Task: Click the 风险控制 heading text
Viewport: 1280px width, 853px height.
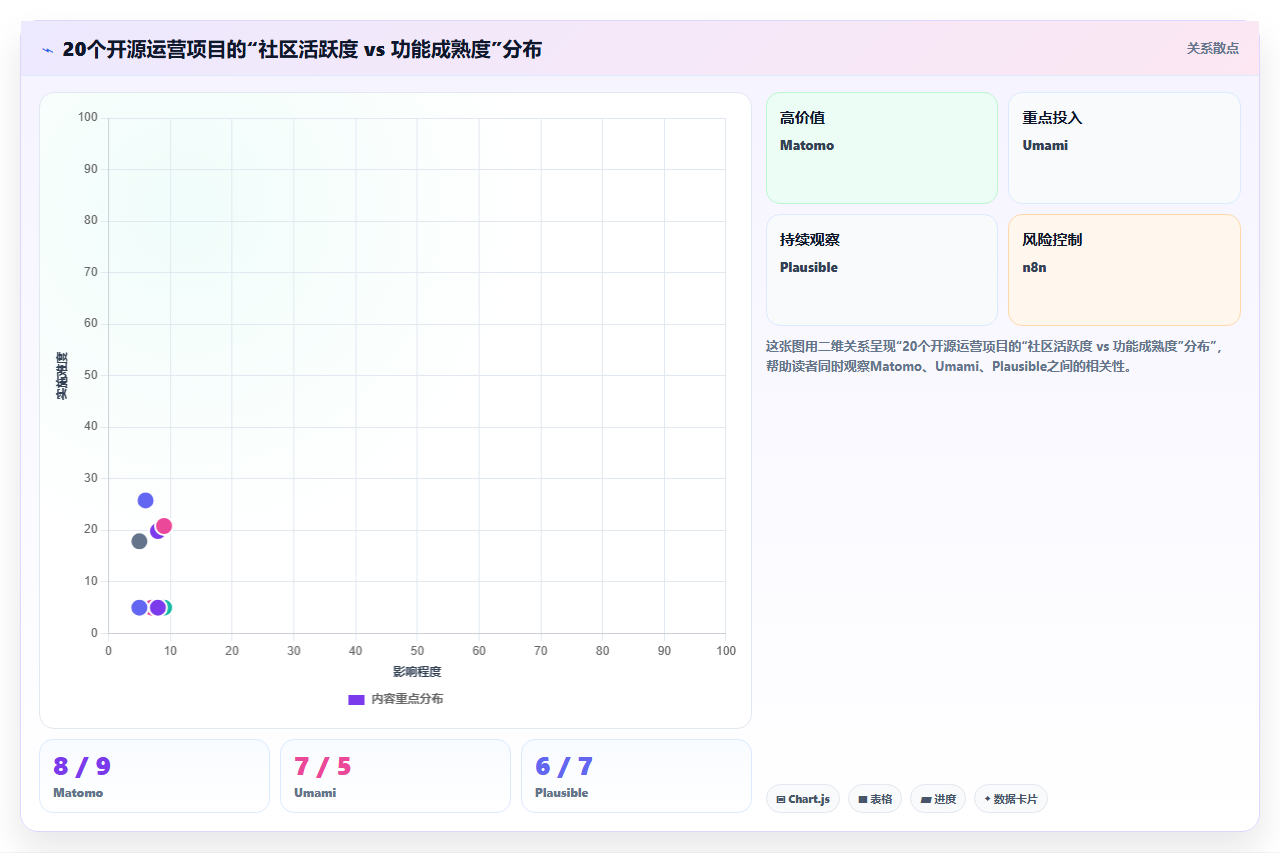Action: 1052,240
